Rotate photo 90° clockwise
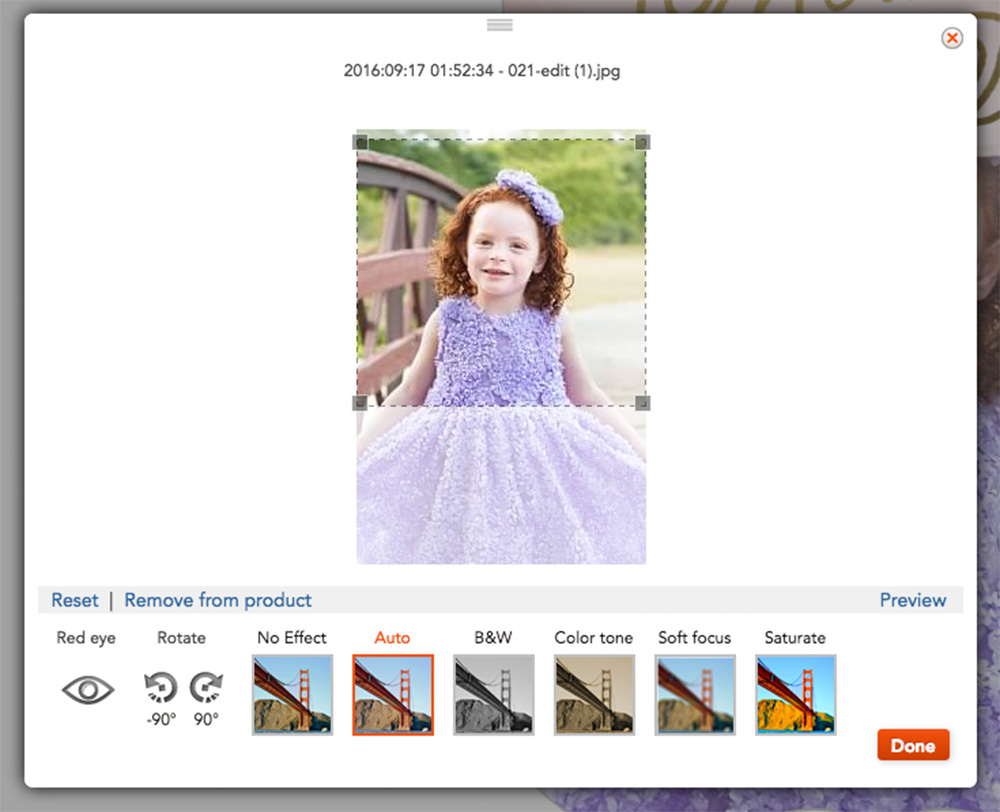Screen dimensions: 1000x812 tap(207, 688)
